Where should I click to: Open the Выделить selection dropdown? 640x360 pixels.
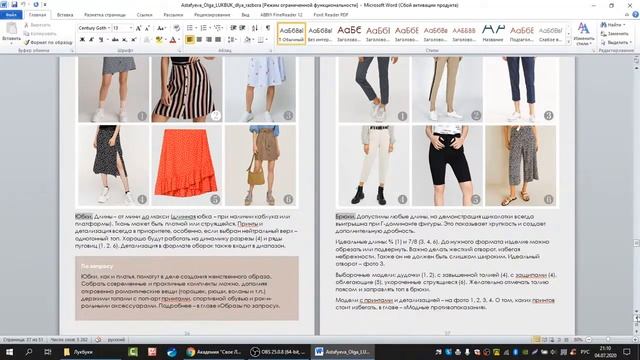point(616,42)
